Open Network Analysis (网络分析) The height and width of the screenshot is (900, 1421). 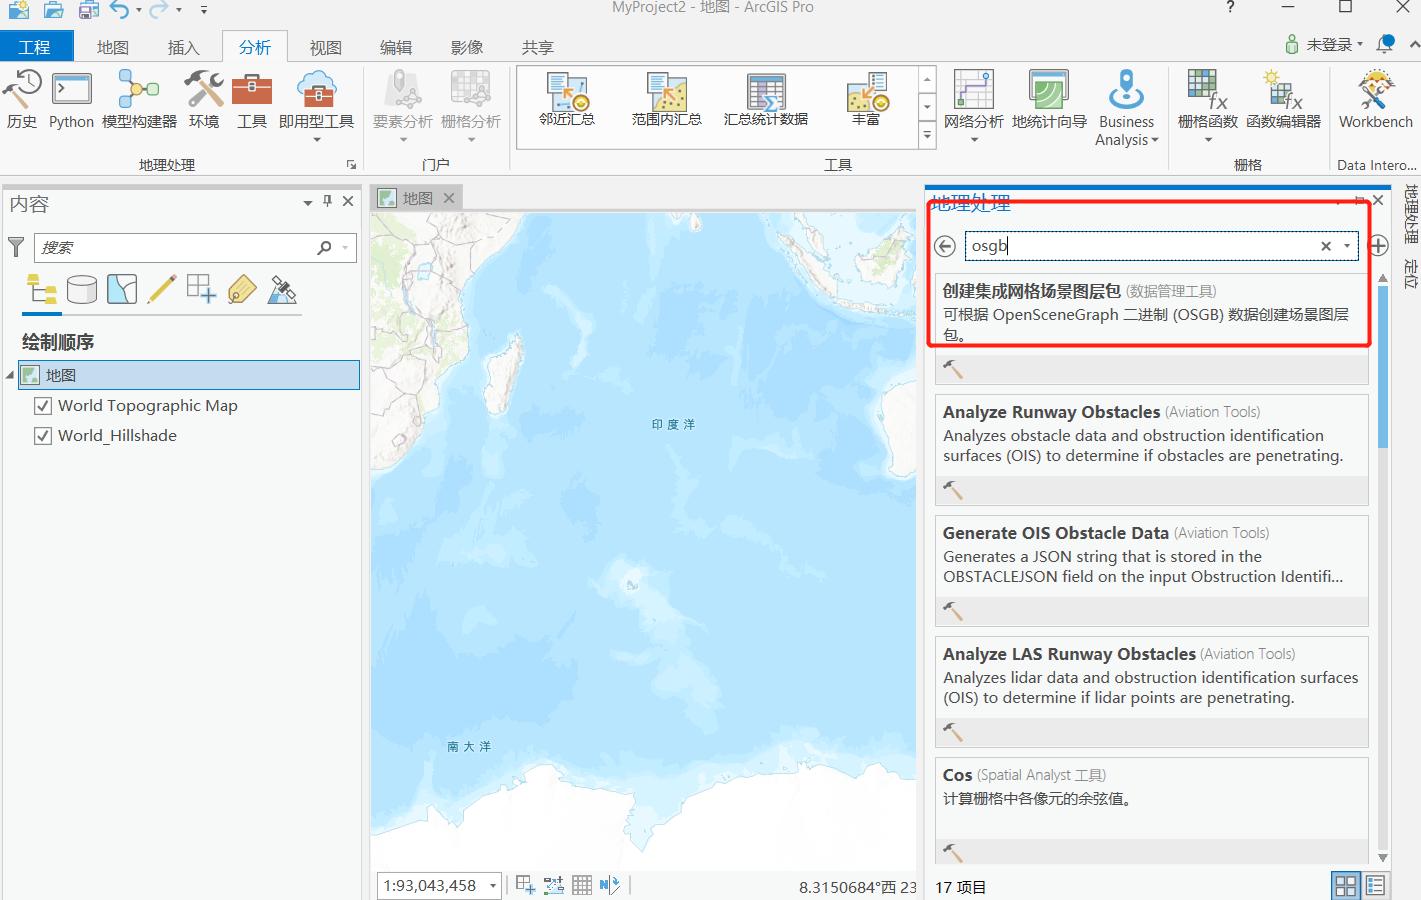point(974,105)
